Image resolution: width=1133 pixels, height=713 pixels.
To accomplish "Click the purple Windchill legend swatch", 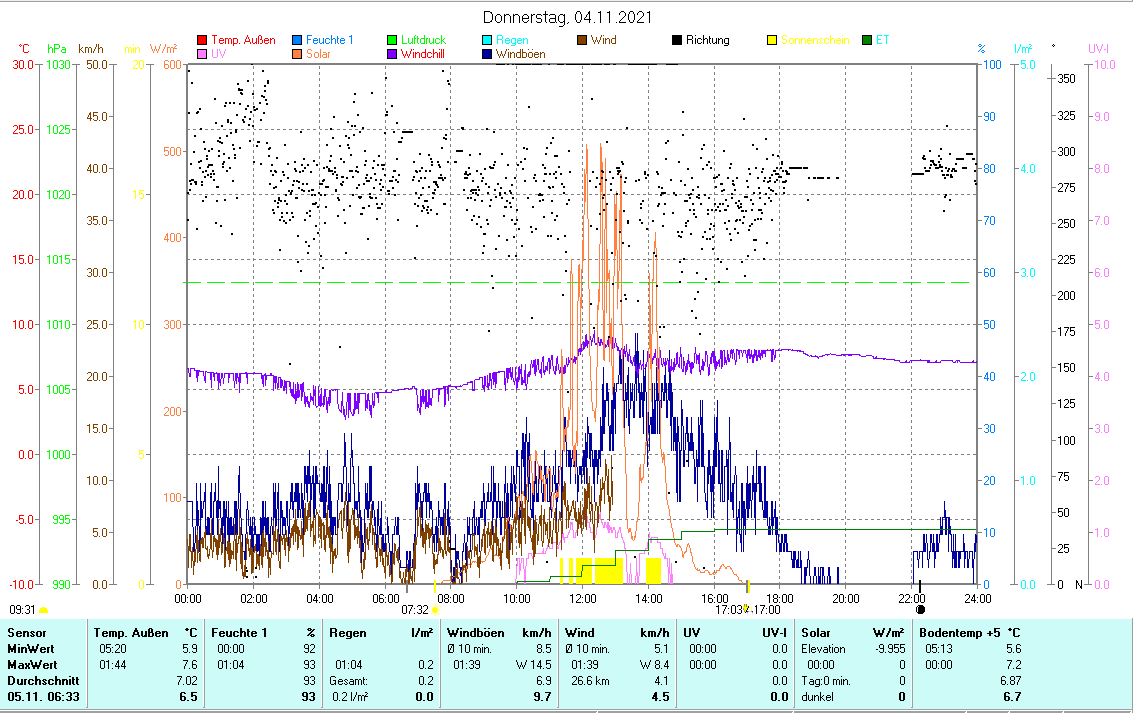I will pos(392,53).
